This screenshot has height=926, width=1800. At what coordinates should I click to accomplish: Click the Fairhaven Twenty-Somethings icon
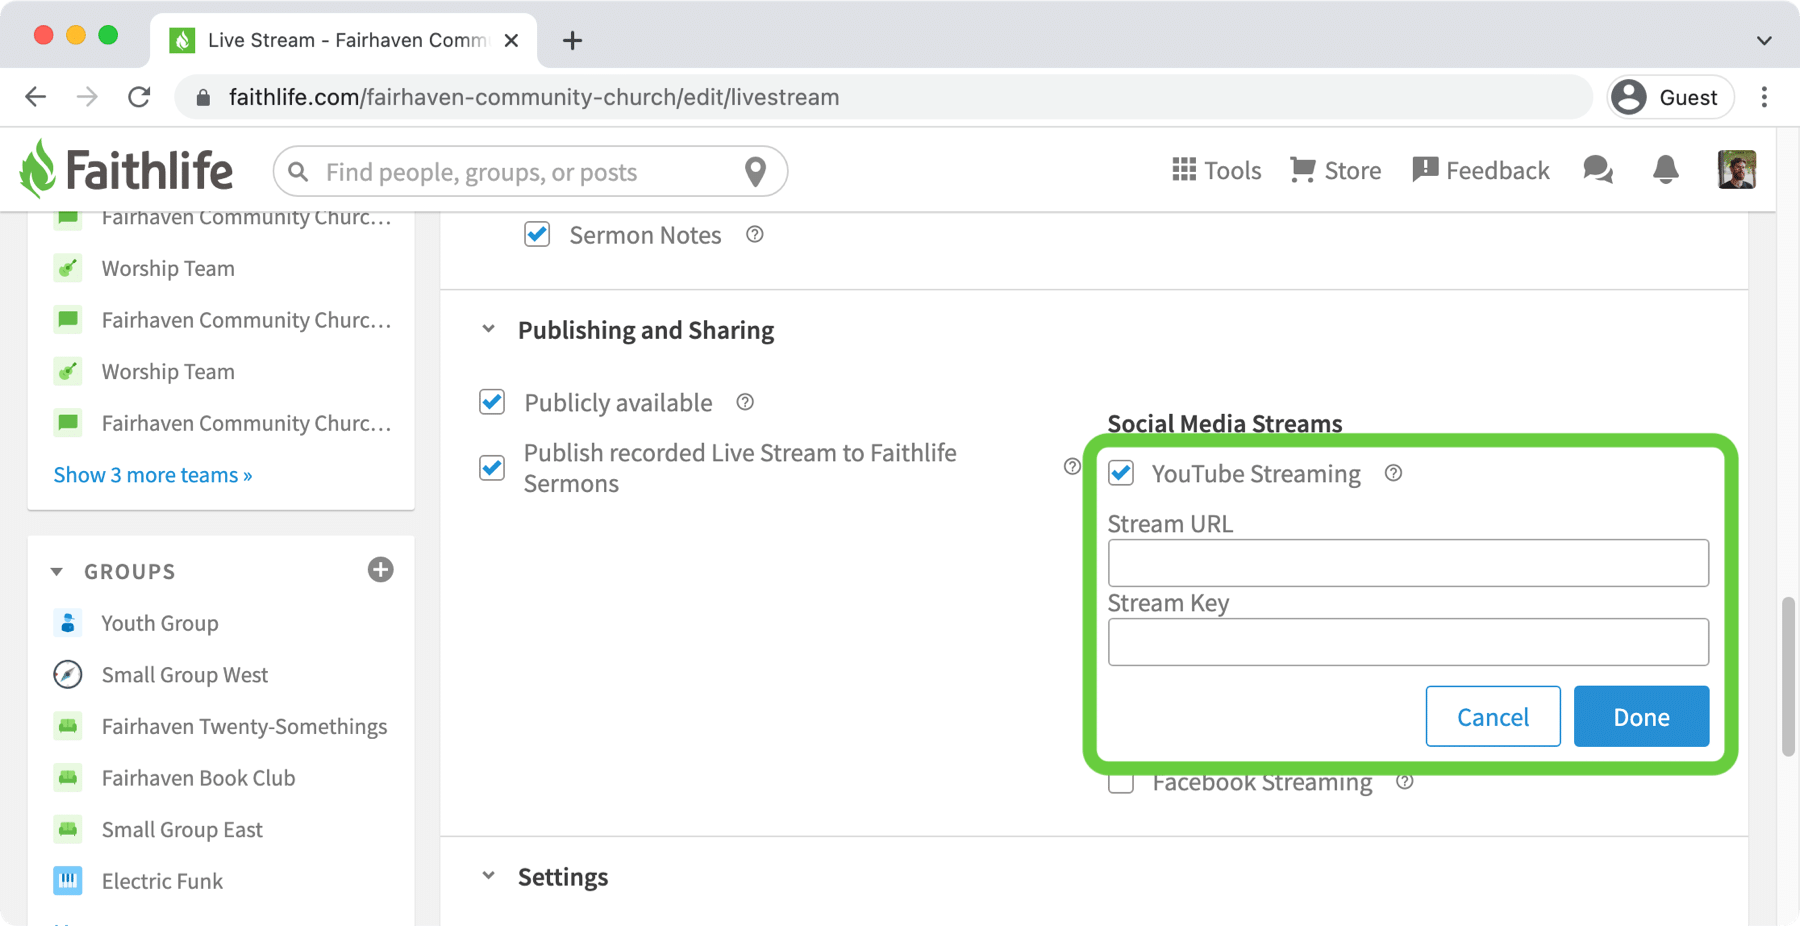pos(68,726)
